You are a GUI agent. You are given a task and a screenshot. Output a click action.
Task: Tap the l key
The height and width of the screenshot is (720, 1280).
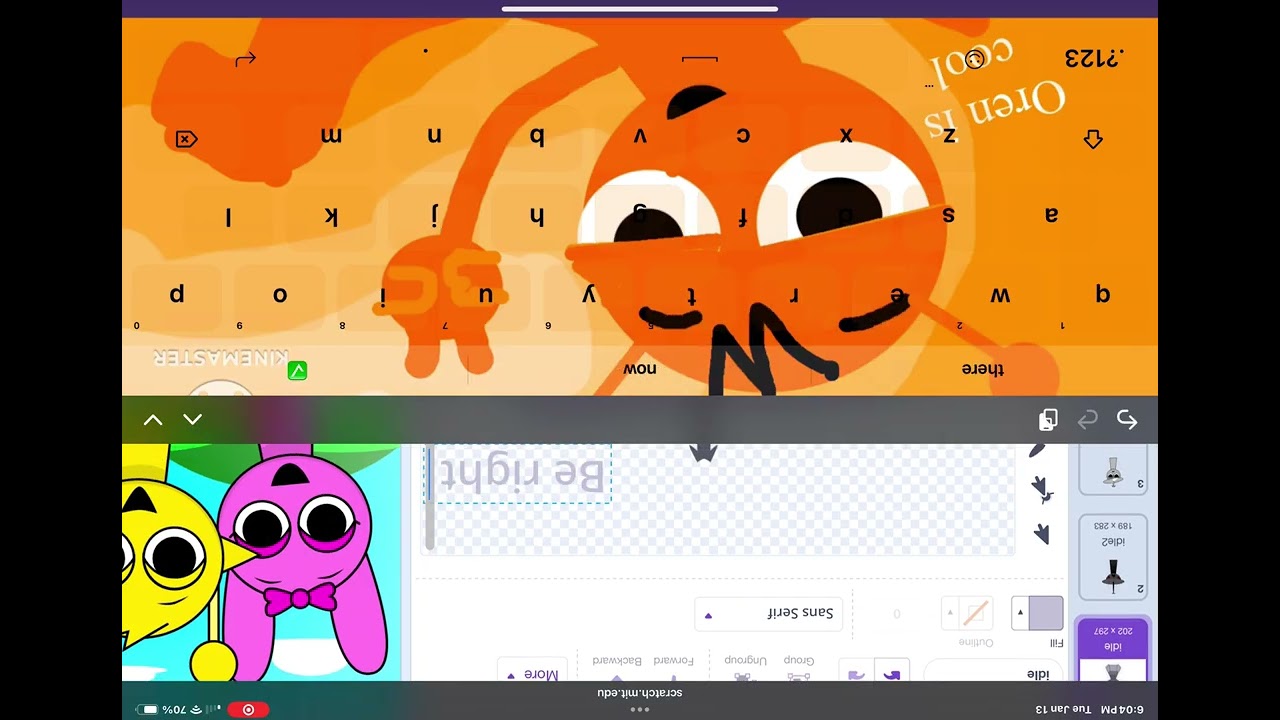coord(228,216)
